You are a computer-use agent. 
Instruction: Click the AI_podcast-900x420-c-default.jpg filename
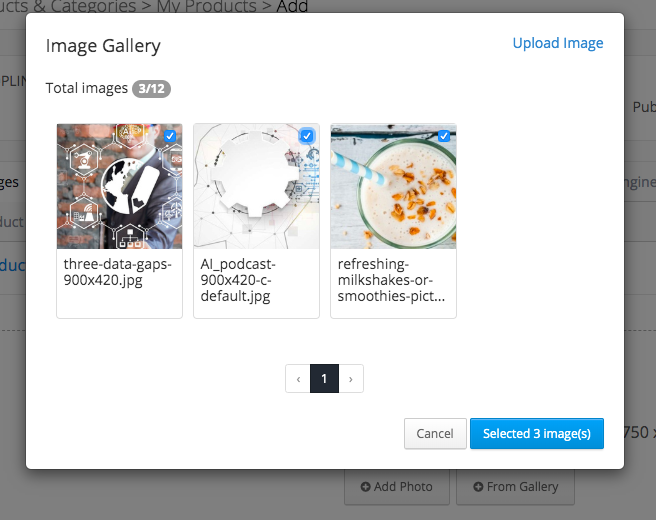[x=238, y=280]
